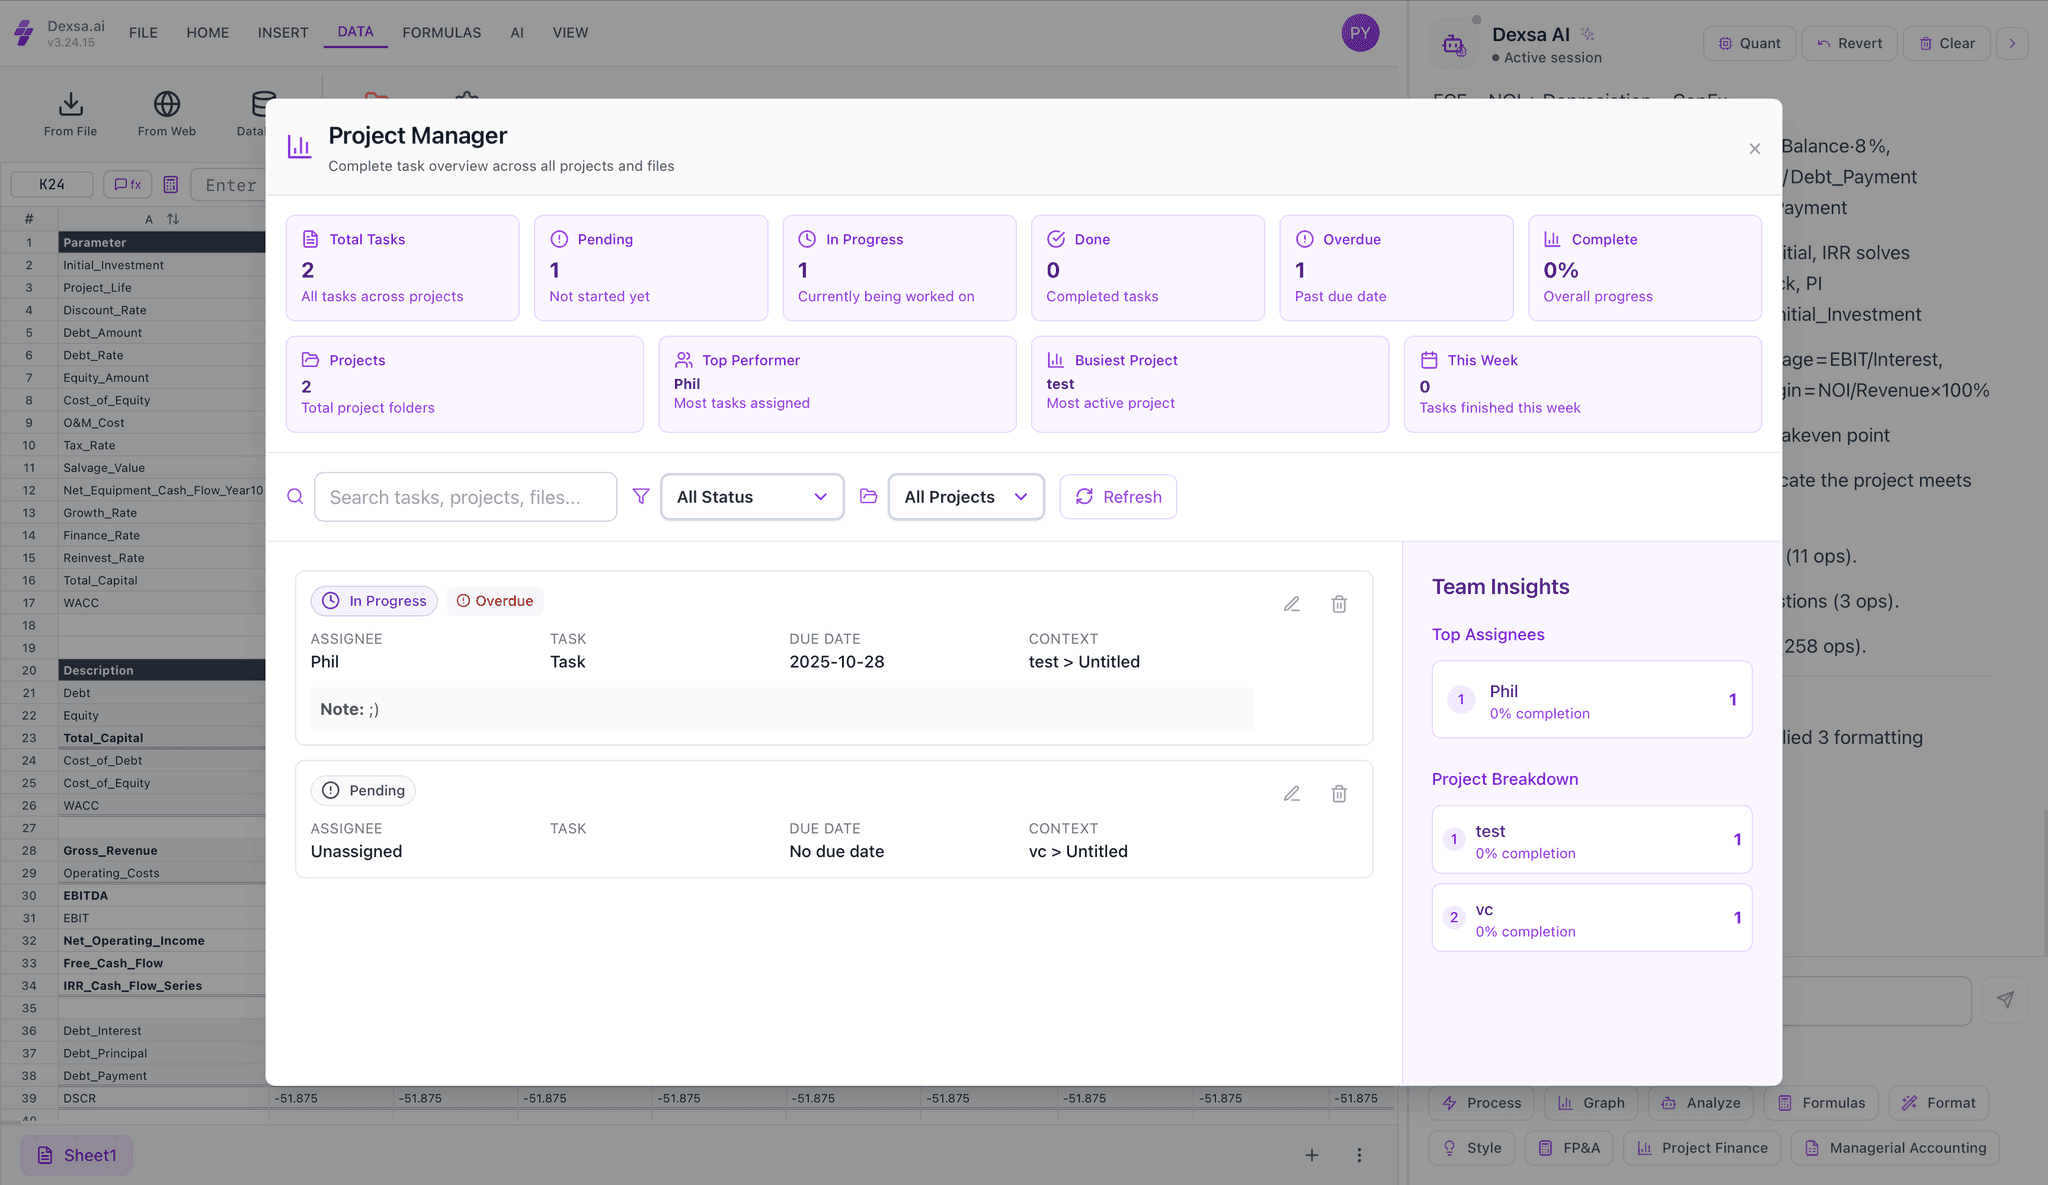Click the Refresh button
This screenshot has width=2048, height=1185.
[x=1118, y=497]
